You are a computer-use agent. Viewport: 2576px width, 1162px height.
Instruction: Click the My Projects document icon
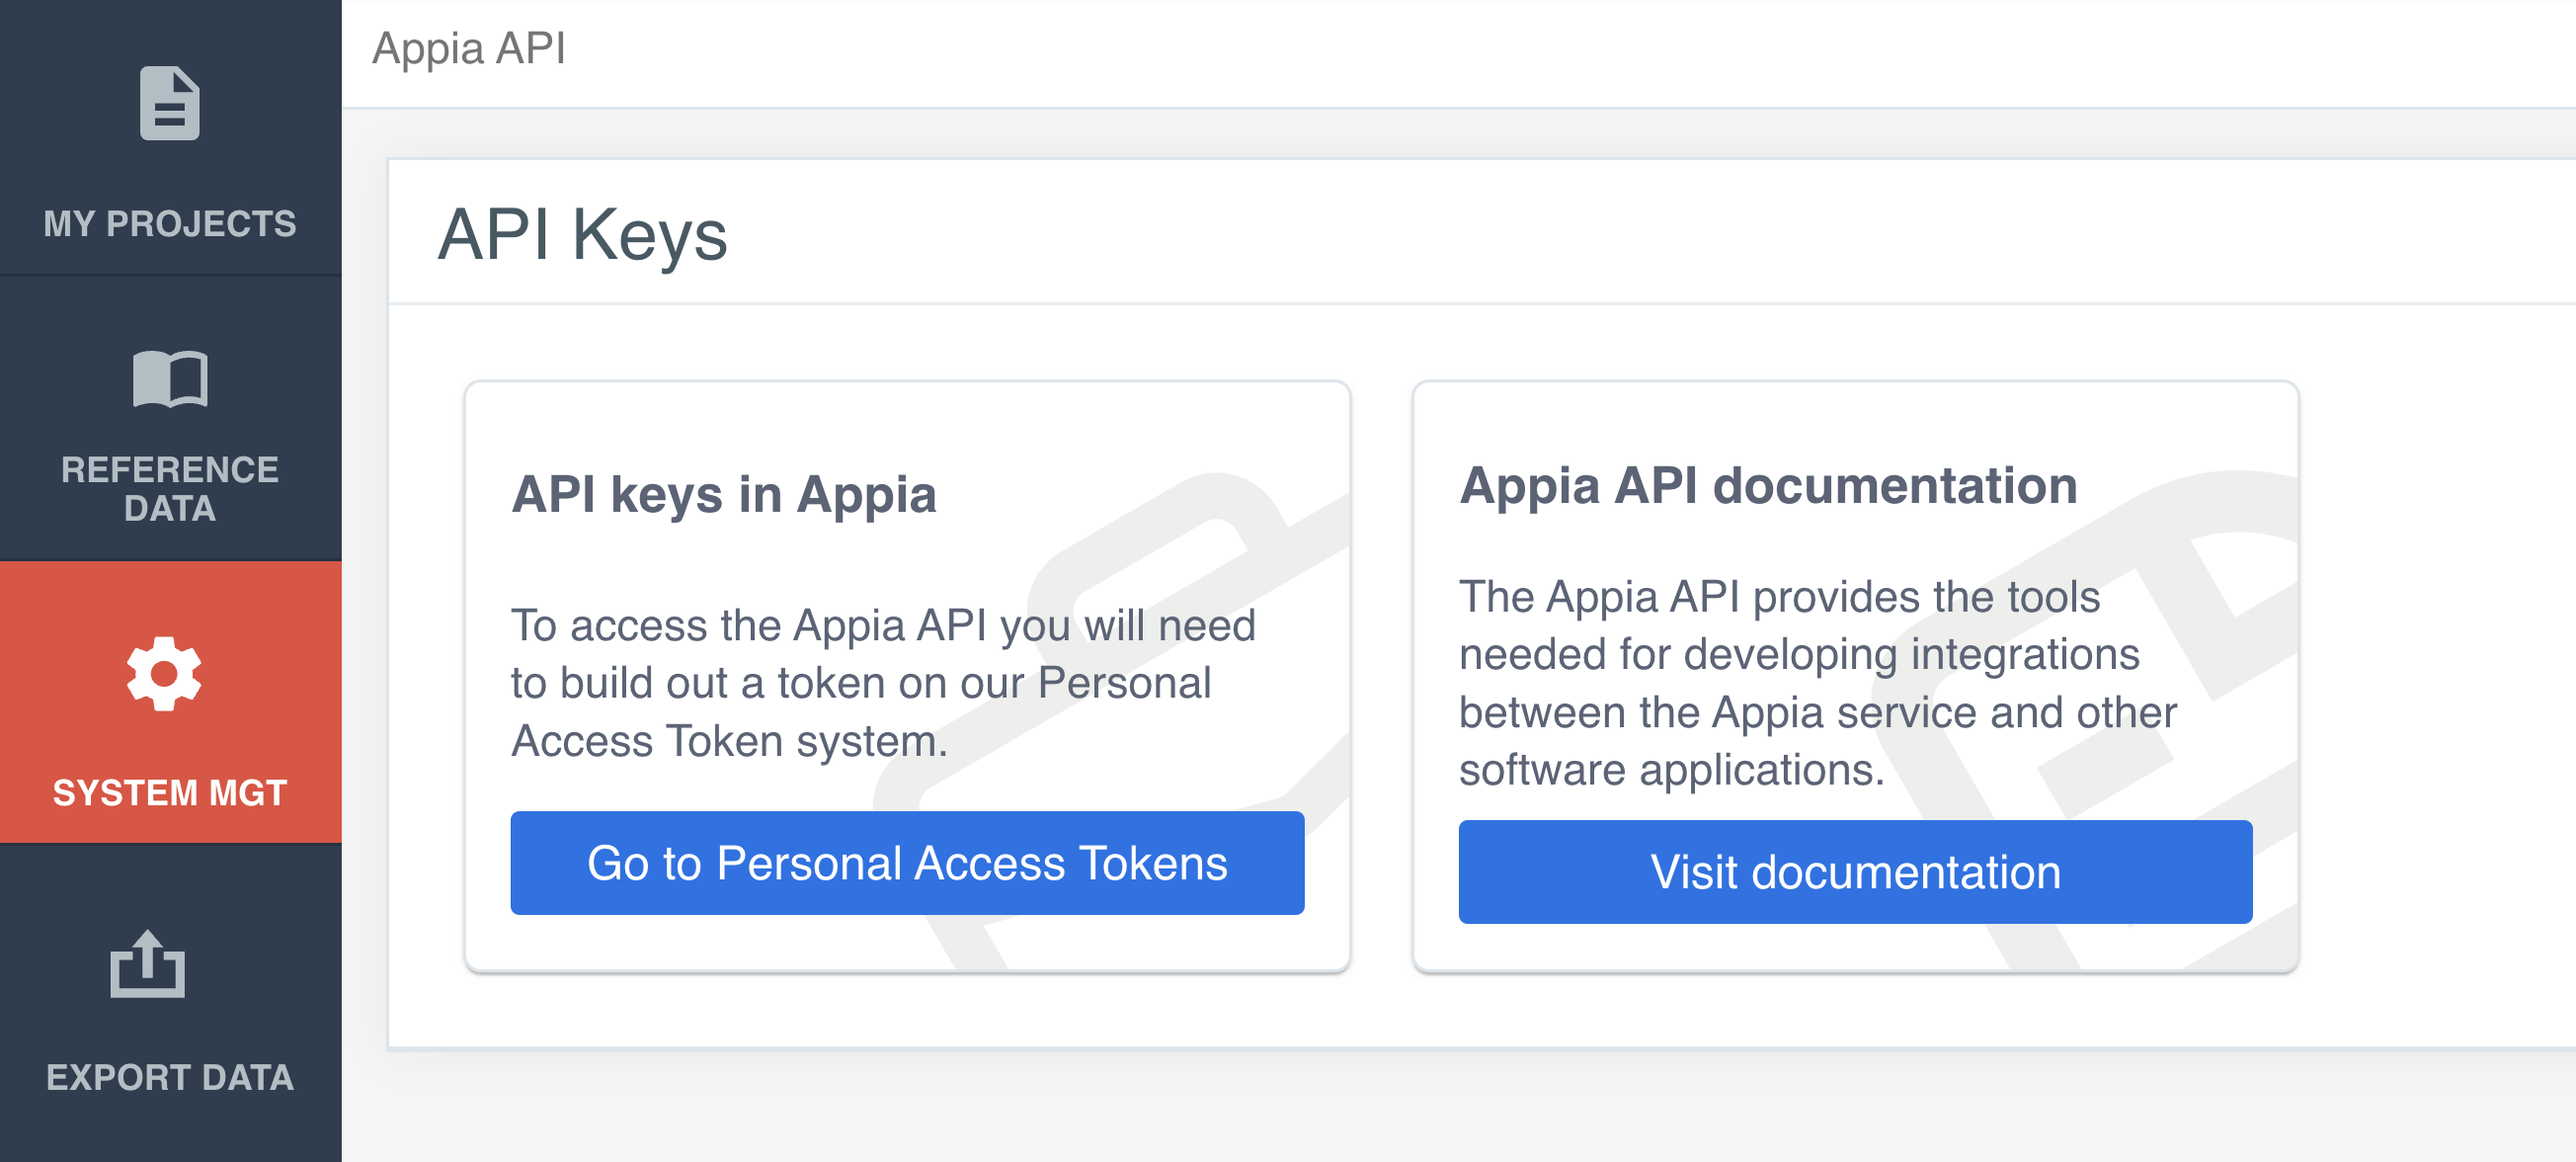pos(169,103)
